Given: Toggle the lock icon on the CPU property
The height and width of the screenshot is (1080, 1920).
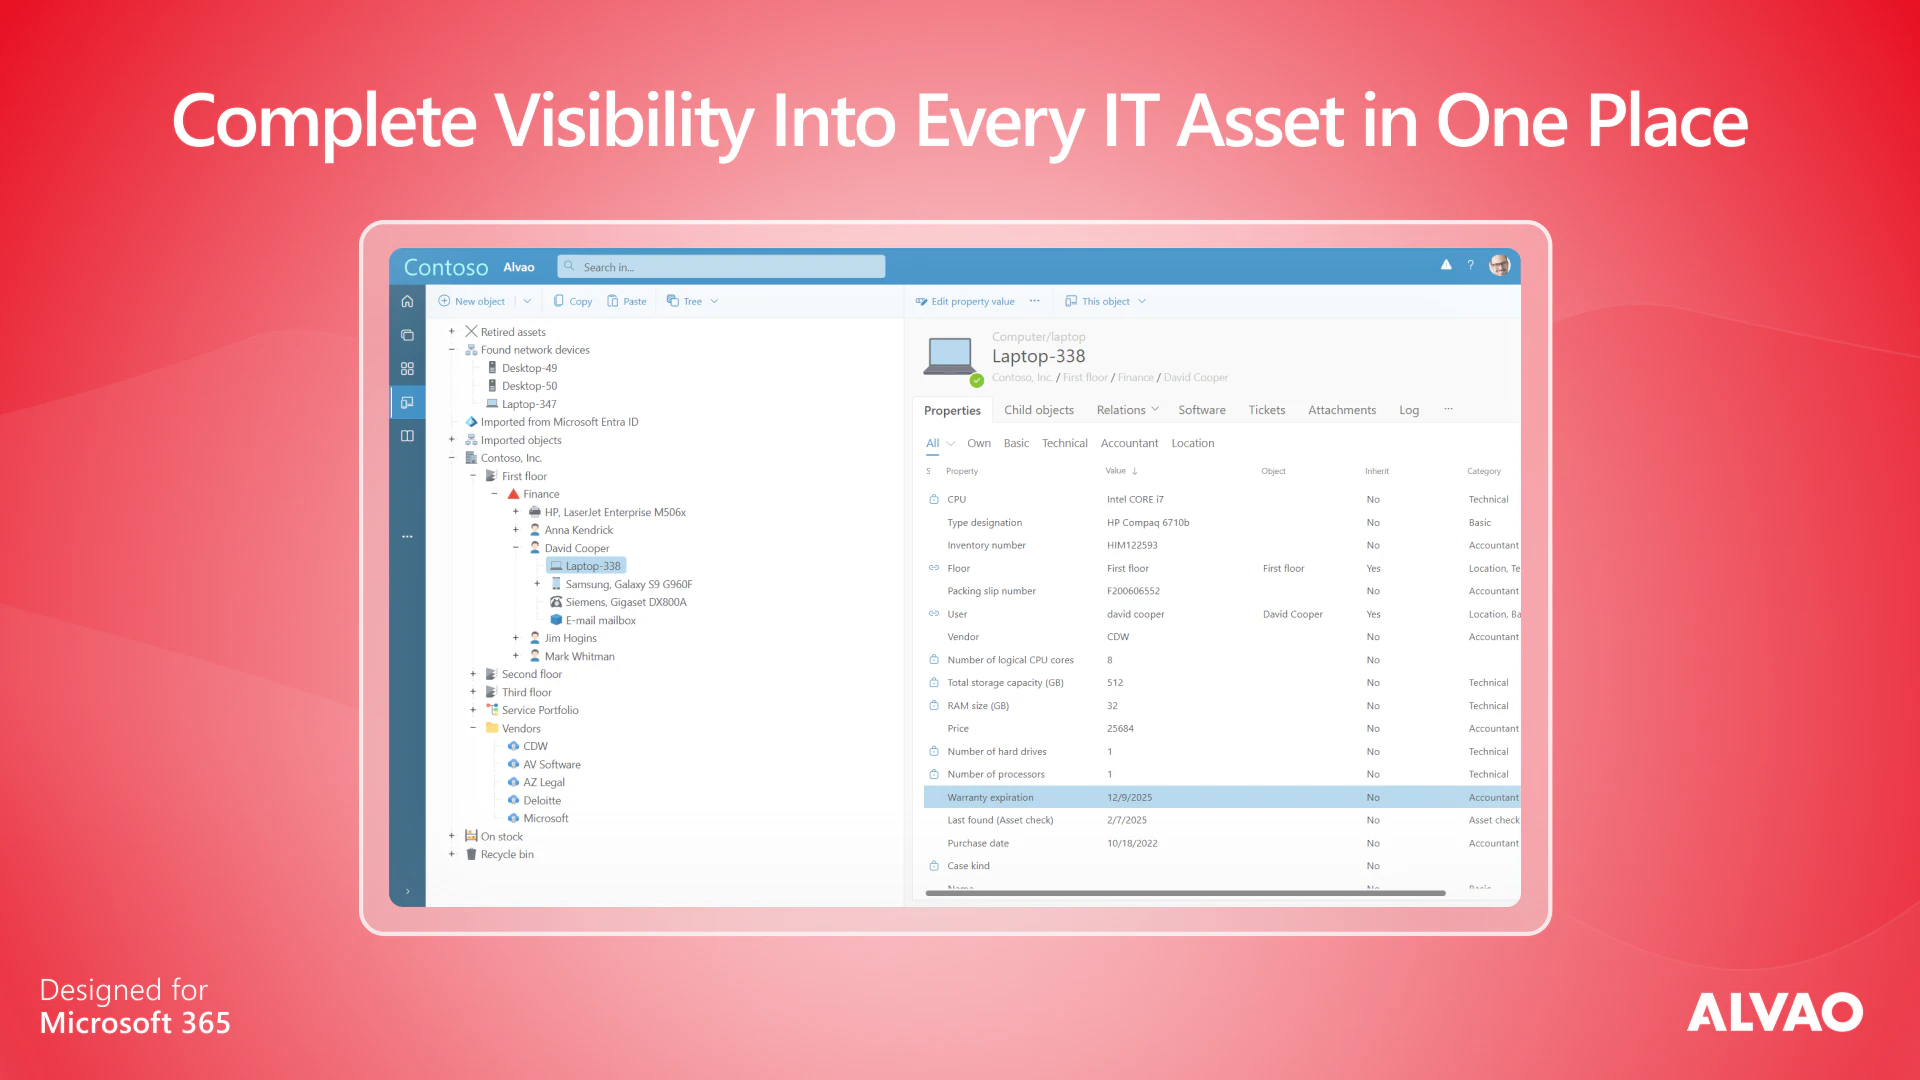Looking at the screenshot, I should pos(932,498).
